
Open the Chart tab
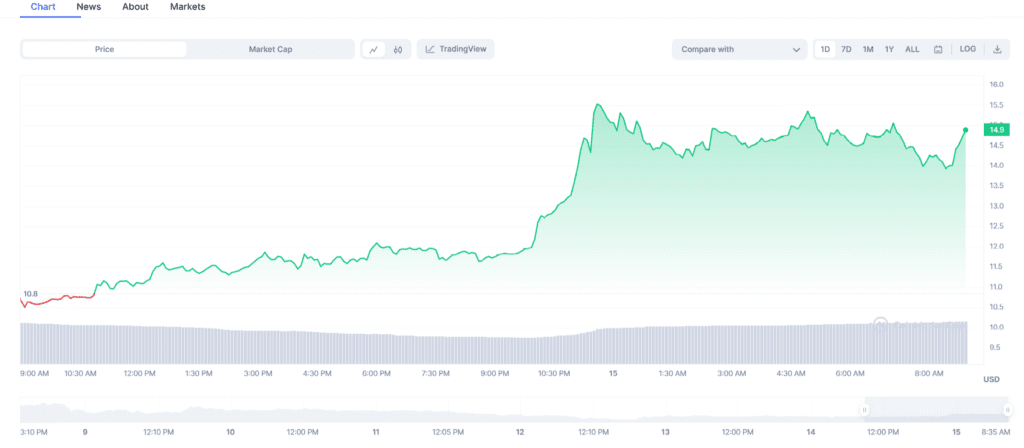point(43,7)
